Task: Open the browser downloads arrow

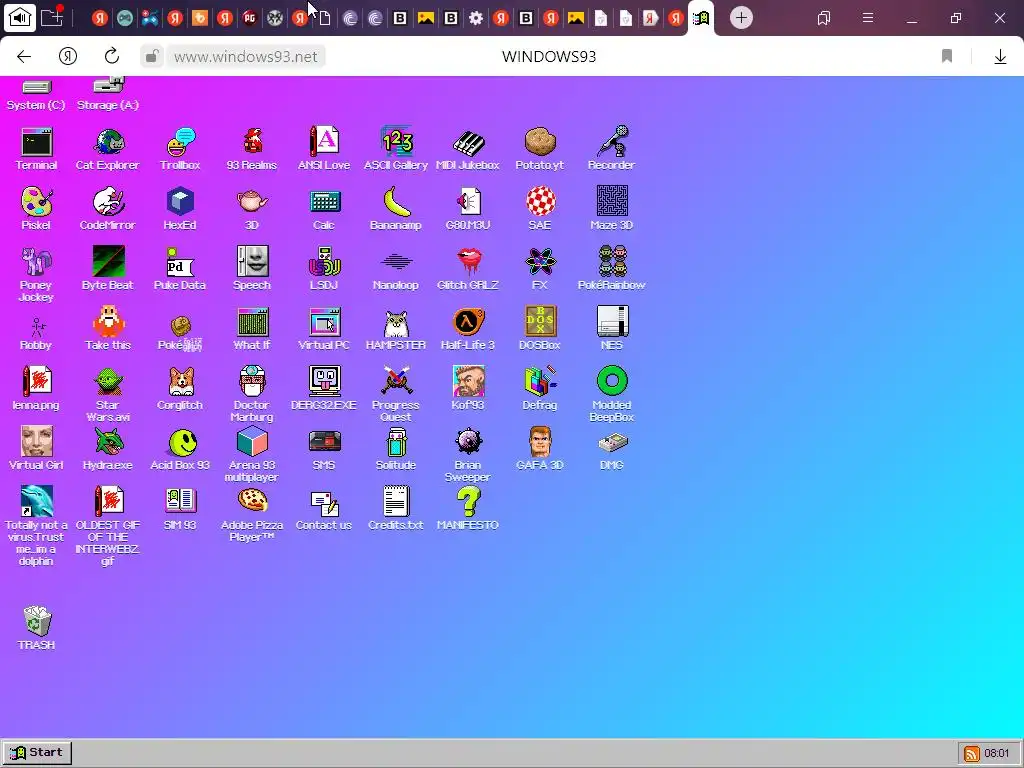Action: coord(1000,57)
